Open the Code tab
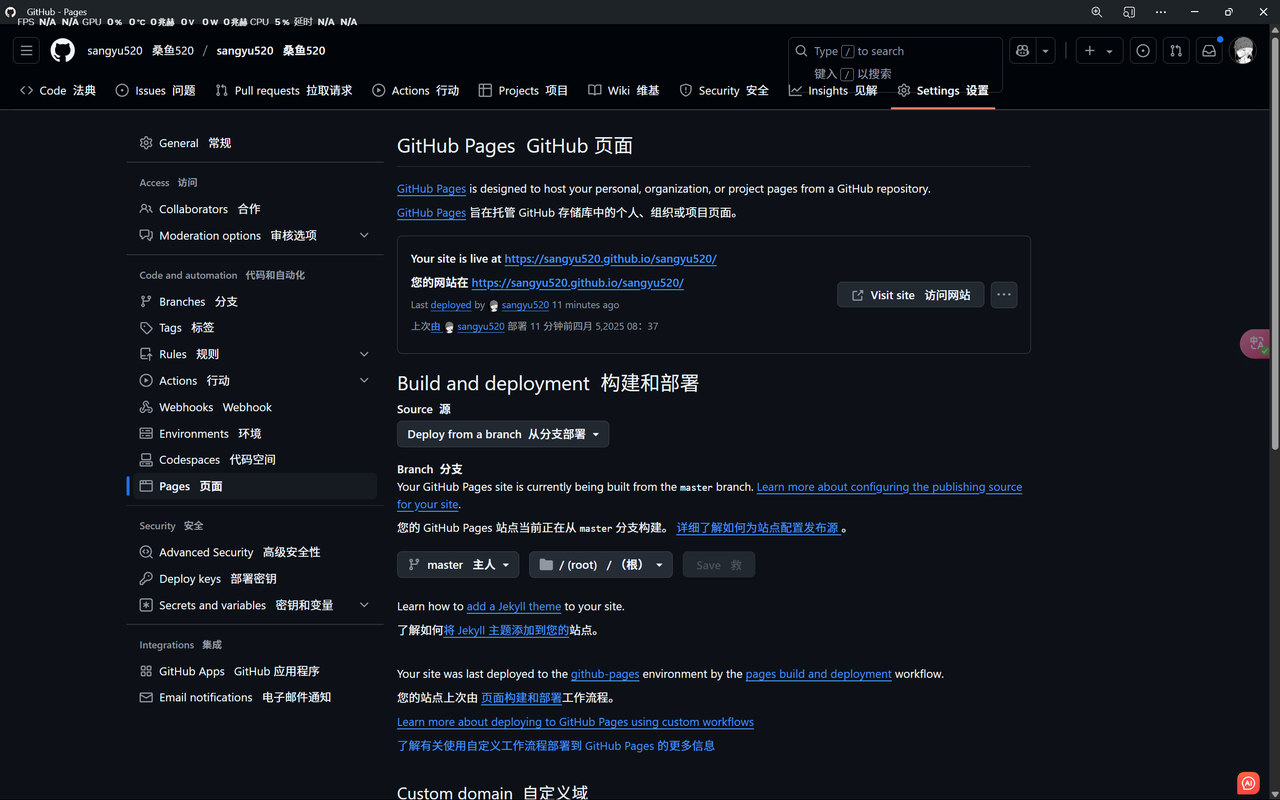1280x800 pixels. 58,90
